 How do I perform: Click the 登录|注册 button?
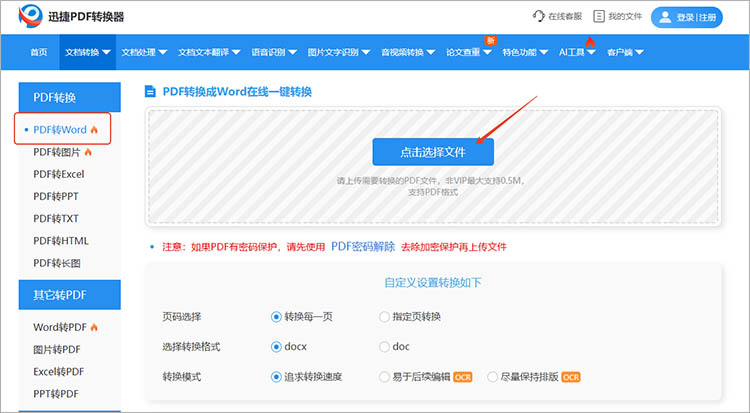[686, 17]
